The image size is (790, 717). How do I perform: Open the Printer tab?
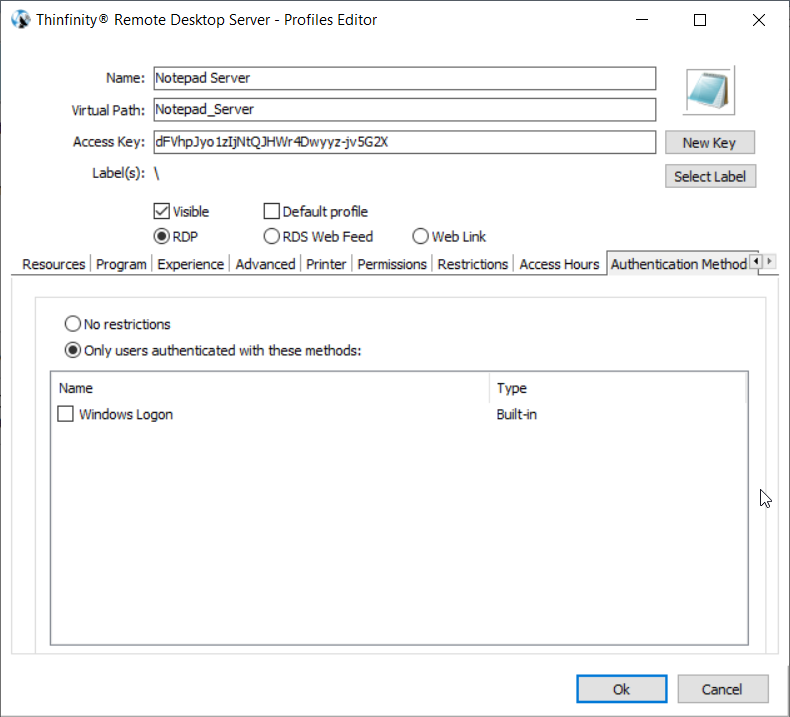[326, 264]
